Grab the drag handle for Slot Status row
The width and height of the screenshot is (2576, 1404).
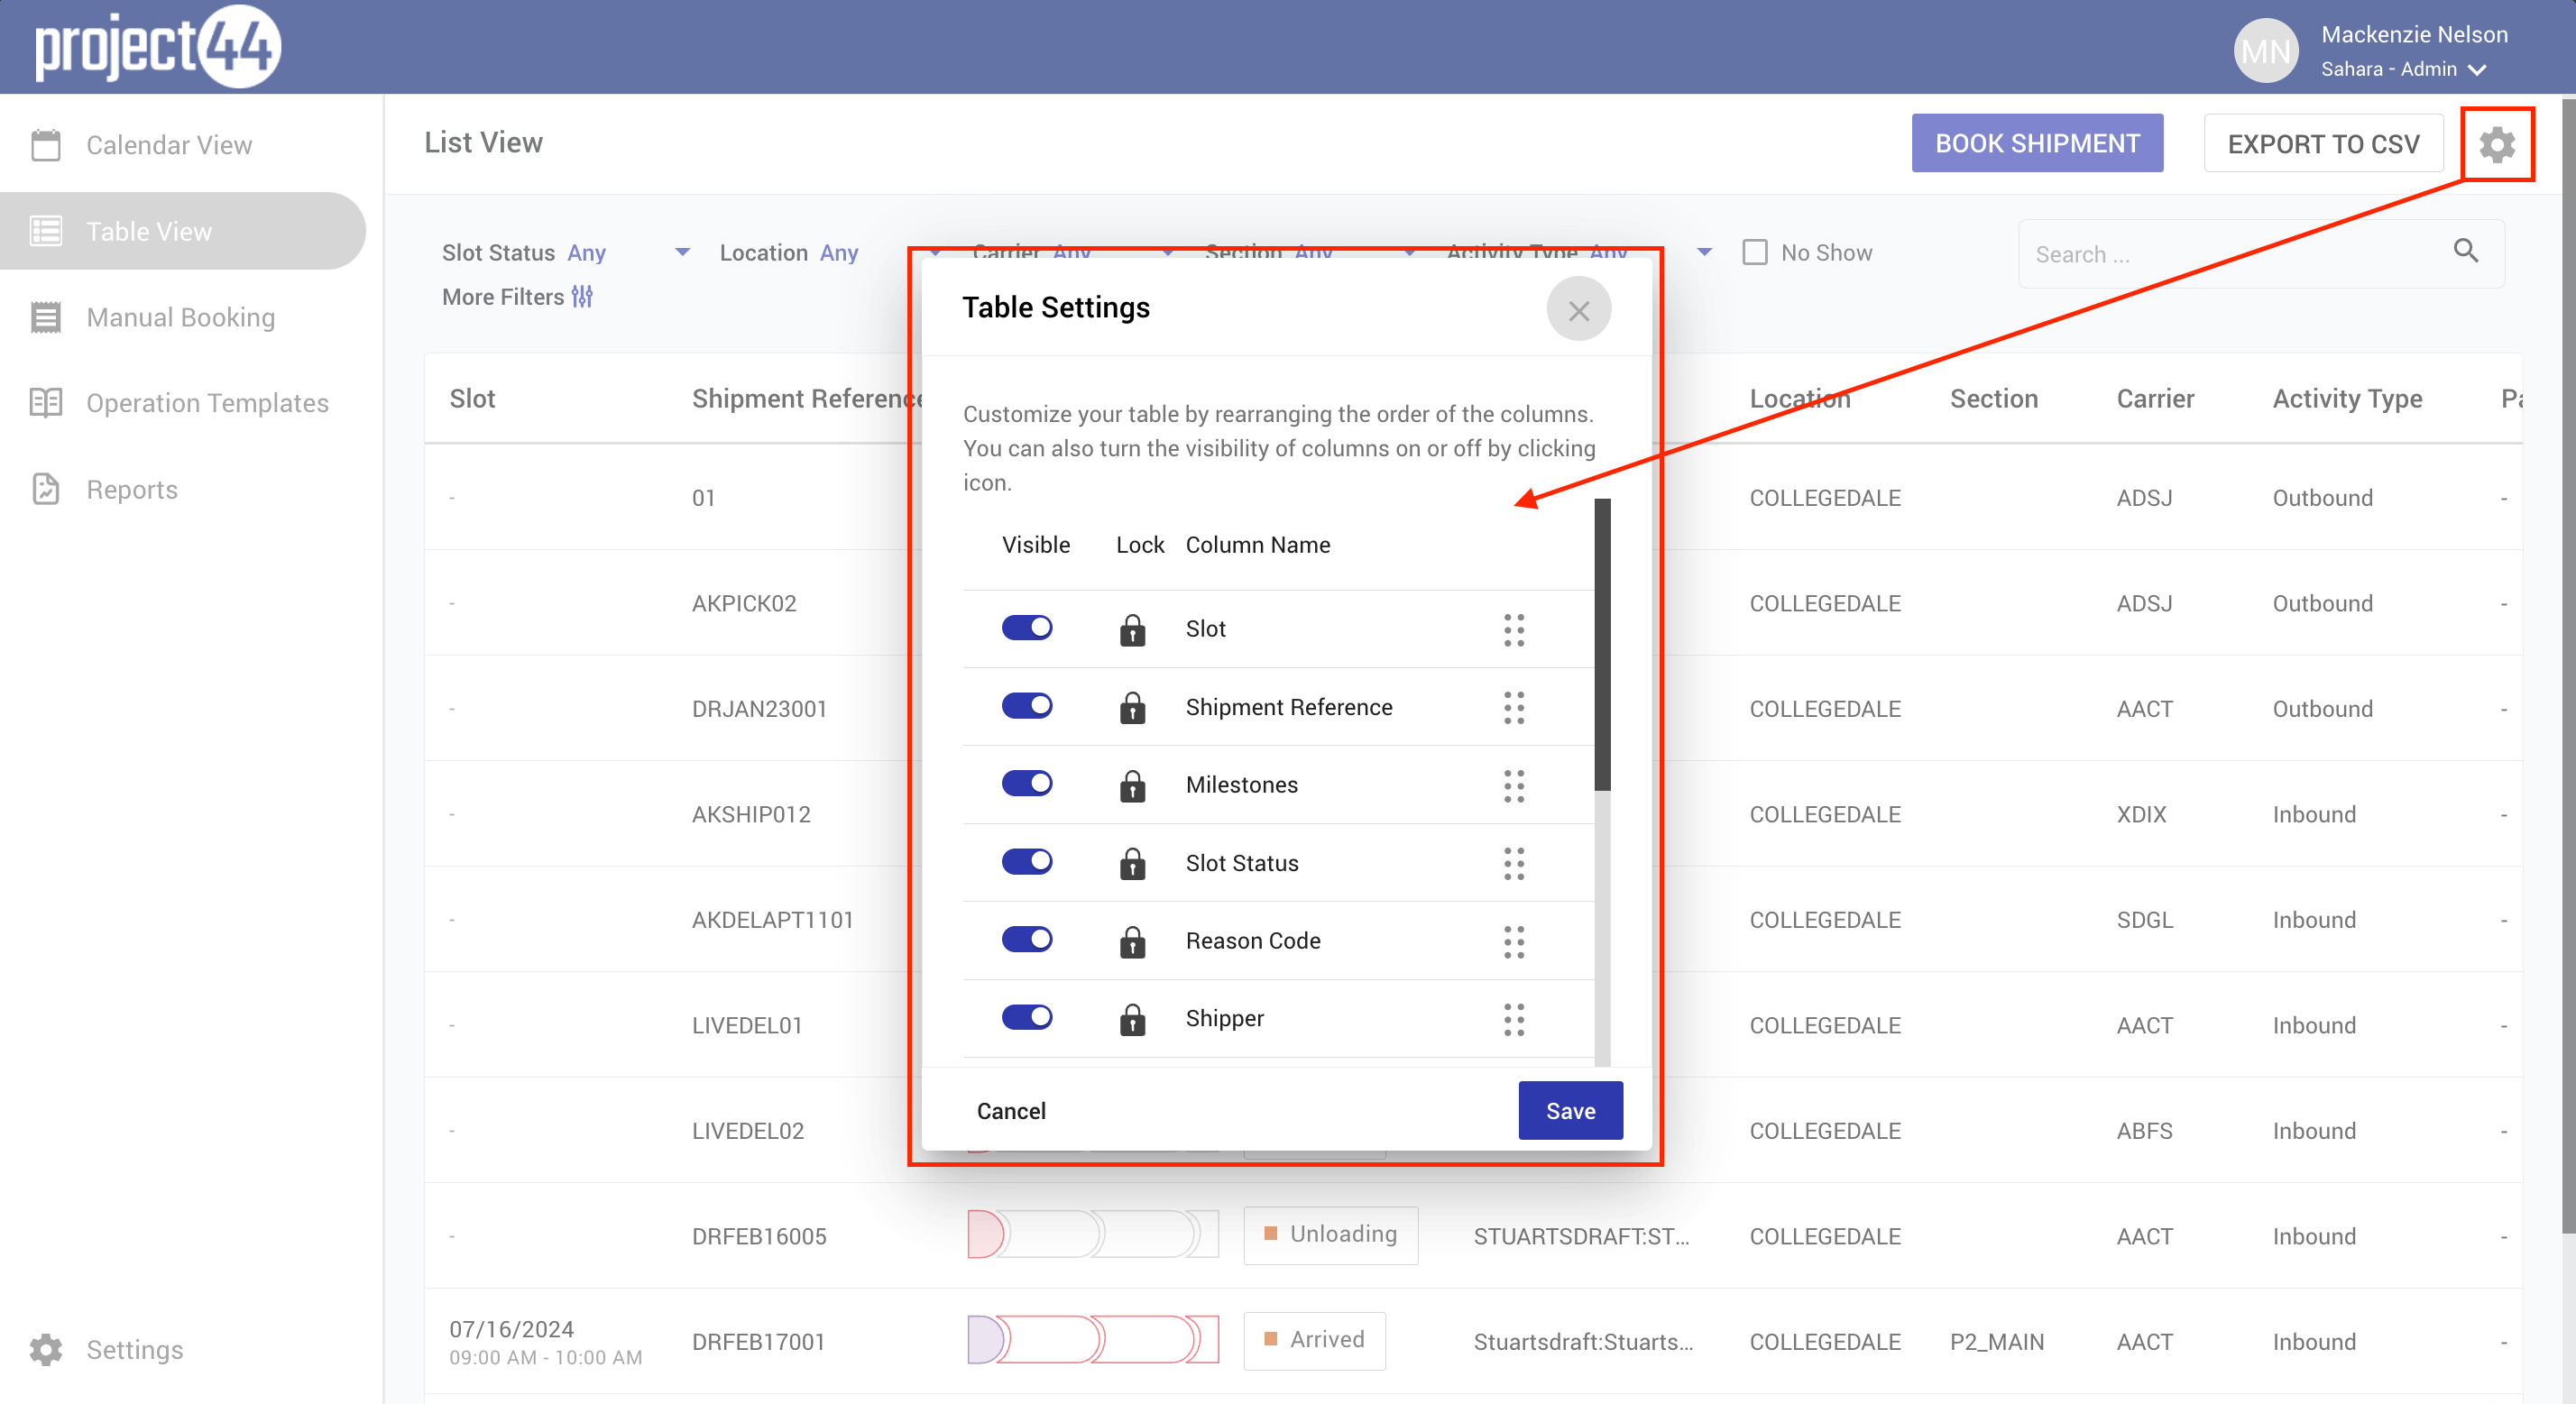pos(1514,864)
